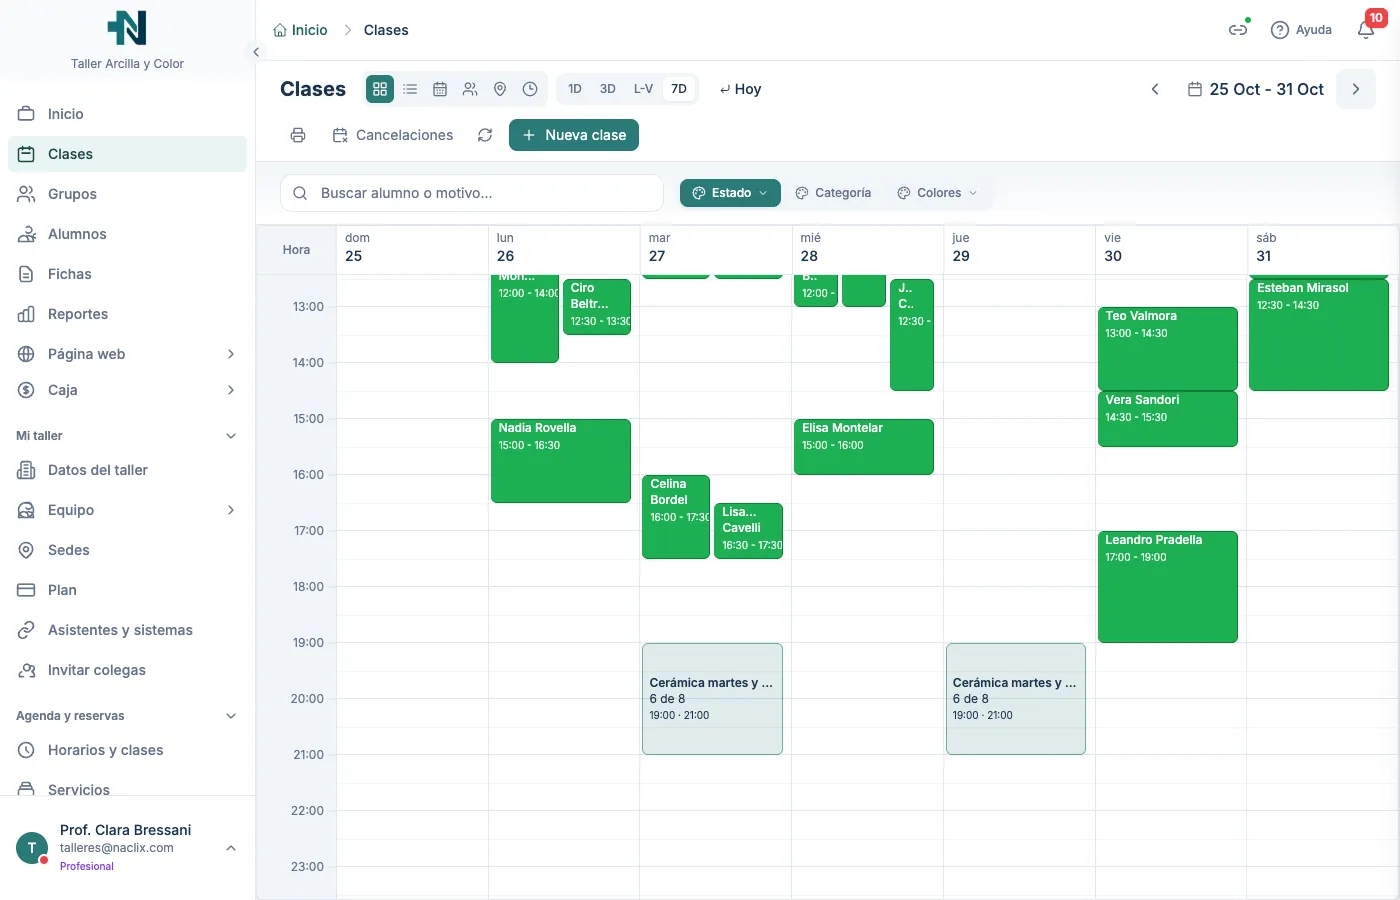This screenshot has width=1400, height=900.
Task: Switch to 1D view
Action: tap(575, 89)
